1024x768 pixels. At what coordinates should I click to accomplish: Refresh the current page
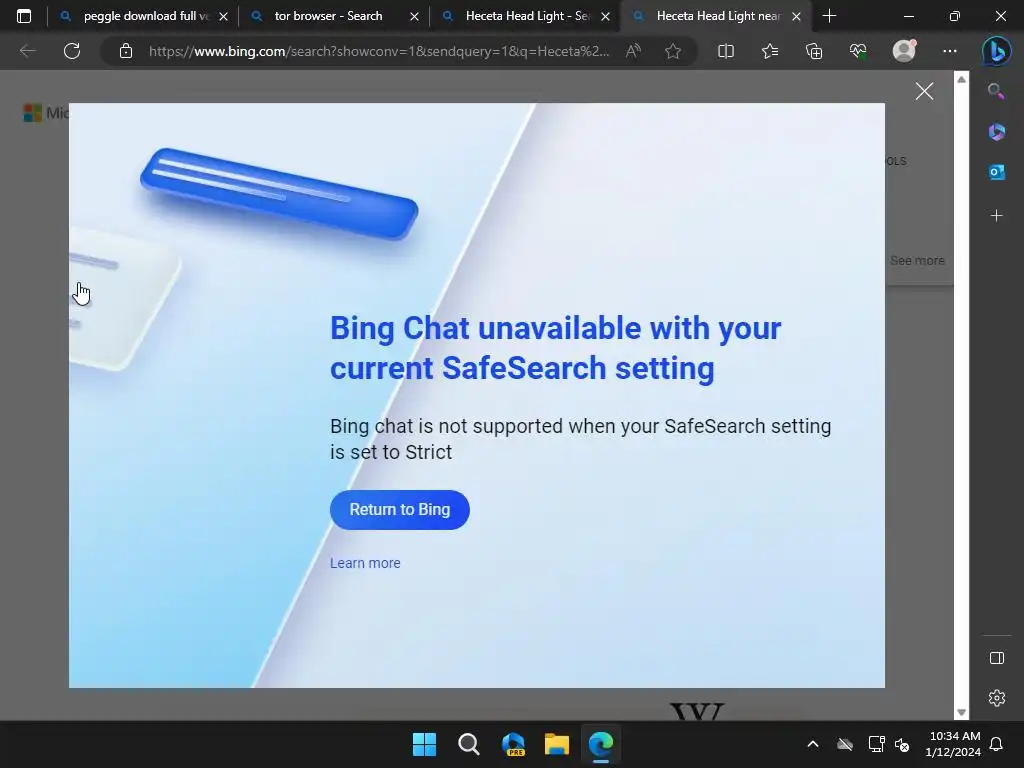click(x=72, y=51)
